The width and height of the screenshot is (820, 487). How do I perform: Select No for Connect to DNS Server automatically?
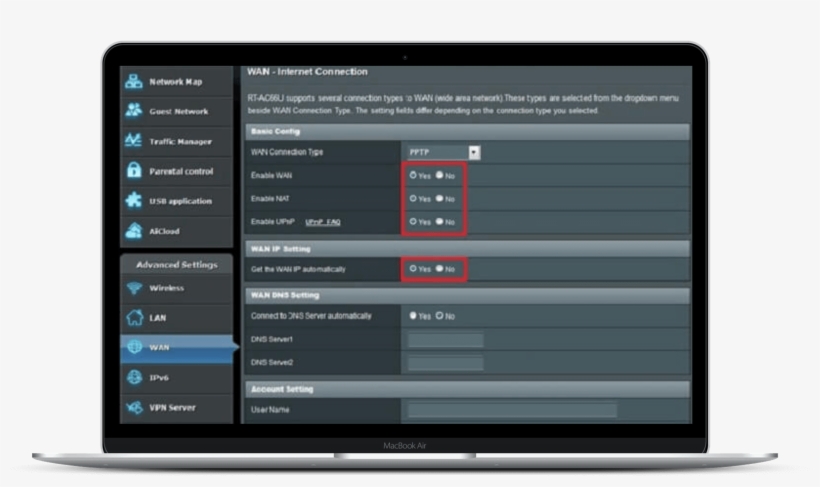tap(439, 315)
